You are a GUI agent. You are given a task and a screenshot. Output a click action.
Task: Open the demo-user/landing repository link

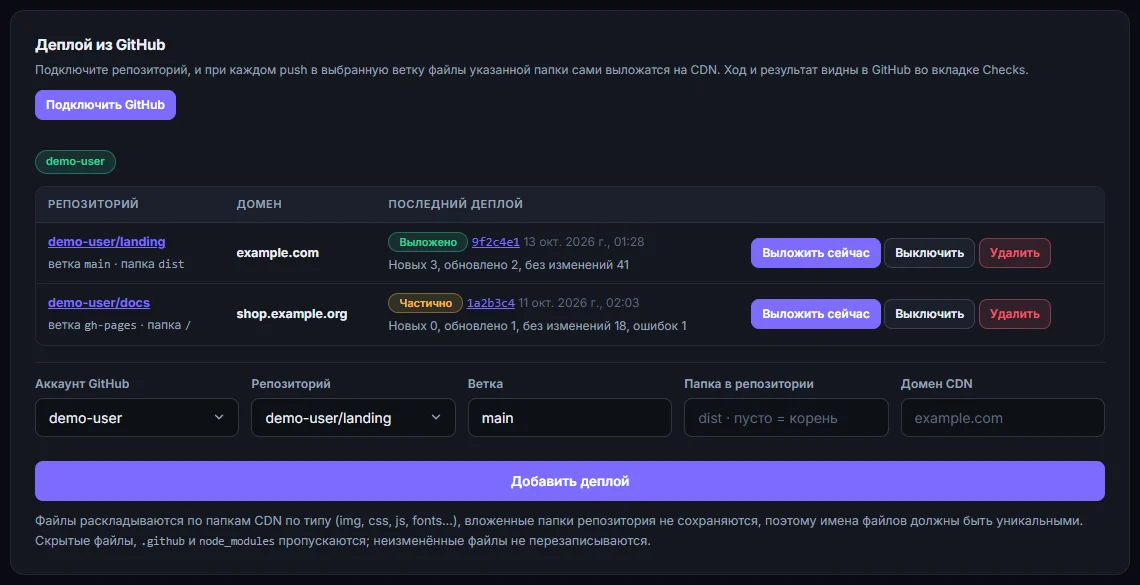tap(107, 241)
